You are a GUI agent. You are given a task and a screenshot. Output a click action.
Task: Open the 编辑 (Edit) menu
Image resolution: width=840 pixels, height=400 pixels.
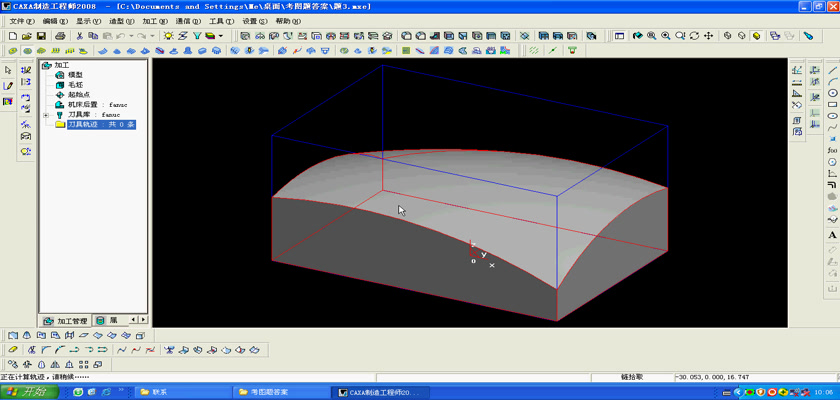[55, 21]
